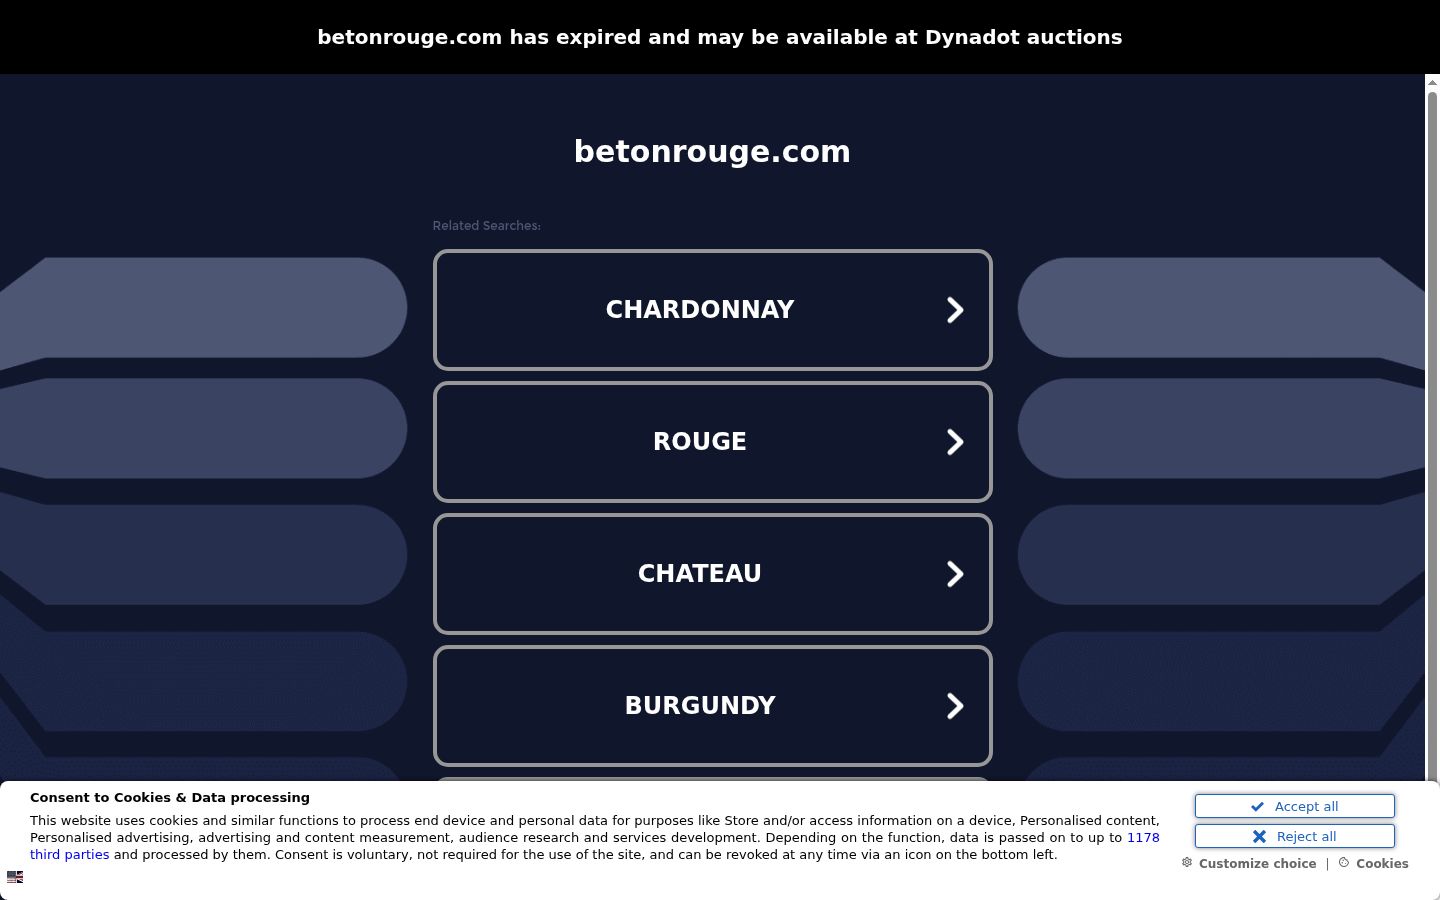Click the chevron arrow on the Chardonnay result

[x=955, y=310]
